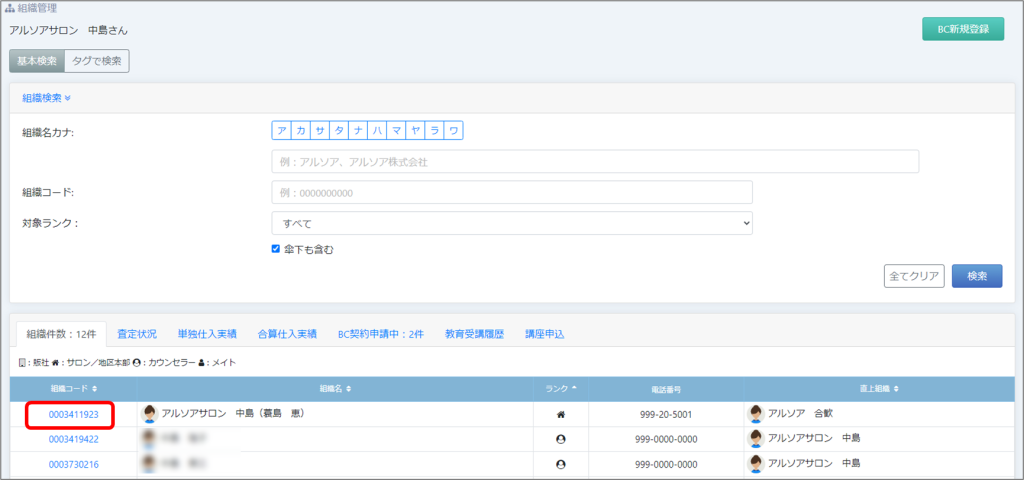Click the sort icon on 組織名 column header

pyautogui.click(x=349, y=388)
